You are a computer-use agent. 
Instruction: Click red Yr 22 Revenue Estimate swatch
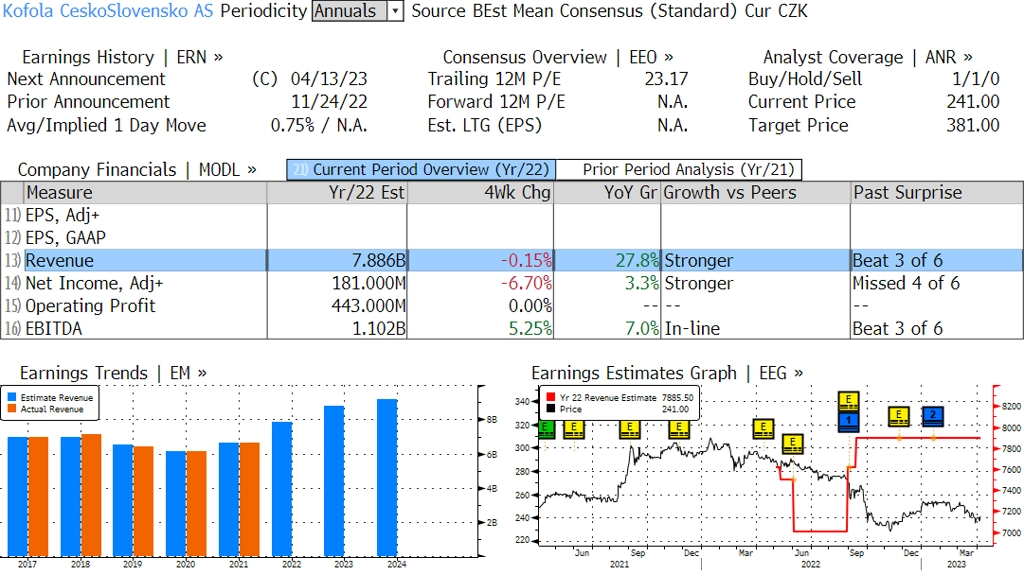coord(551,397)
